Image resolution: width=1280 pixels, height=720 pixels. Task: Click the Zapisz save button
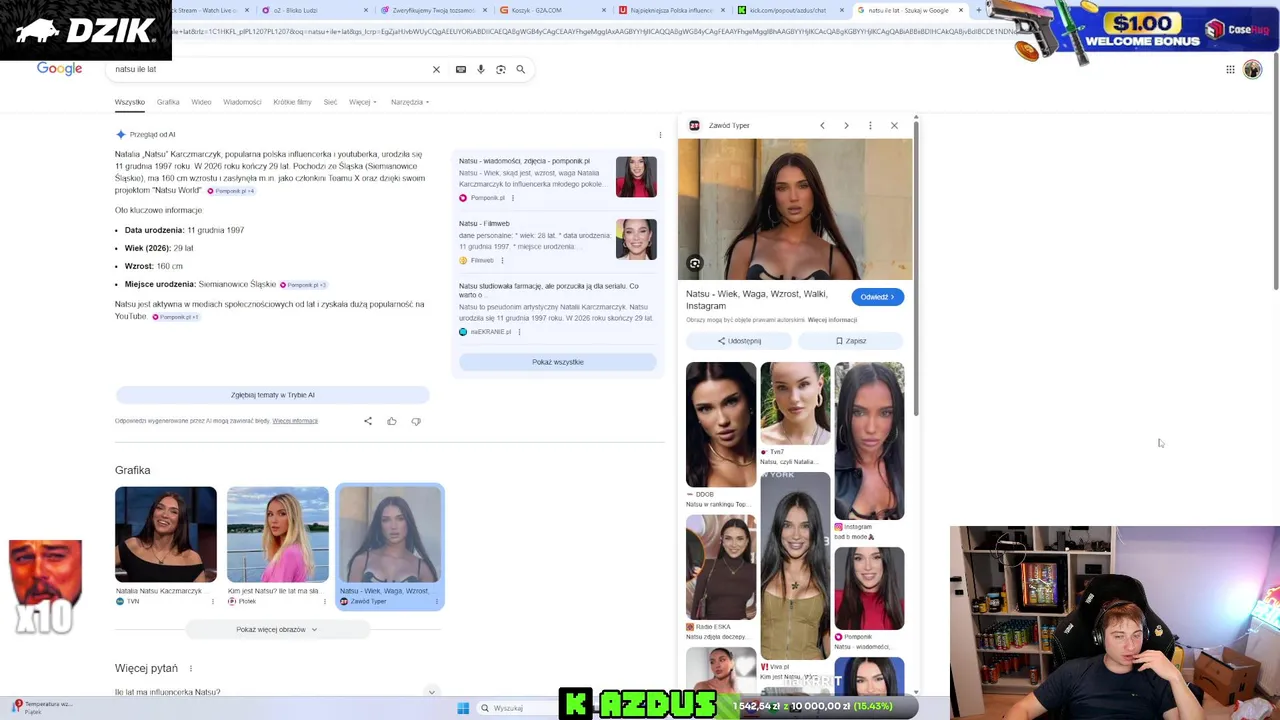pos(851,341)
